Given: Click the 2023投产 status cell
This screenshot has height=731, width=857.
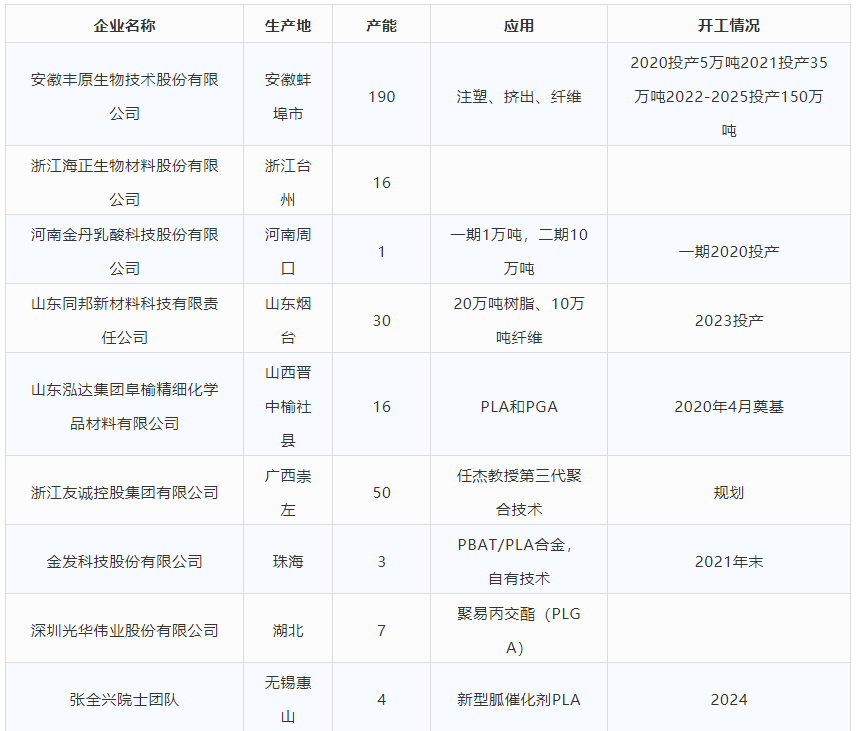Looking at the screenshot, I should pyautogui.click(x=729, y=320).
